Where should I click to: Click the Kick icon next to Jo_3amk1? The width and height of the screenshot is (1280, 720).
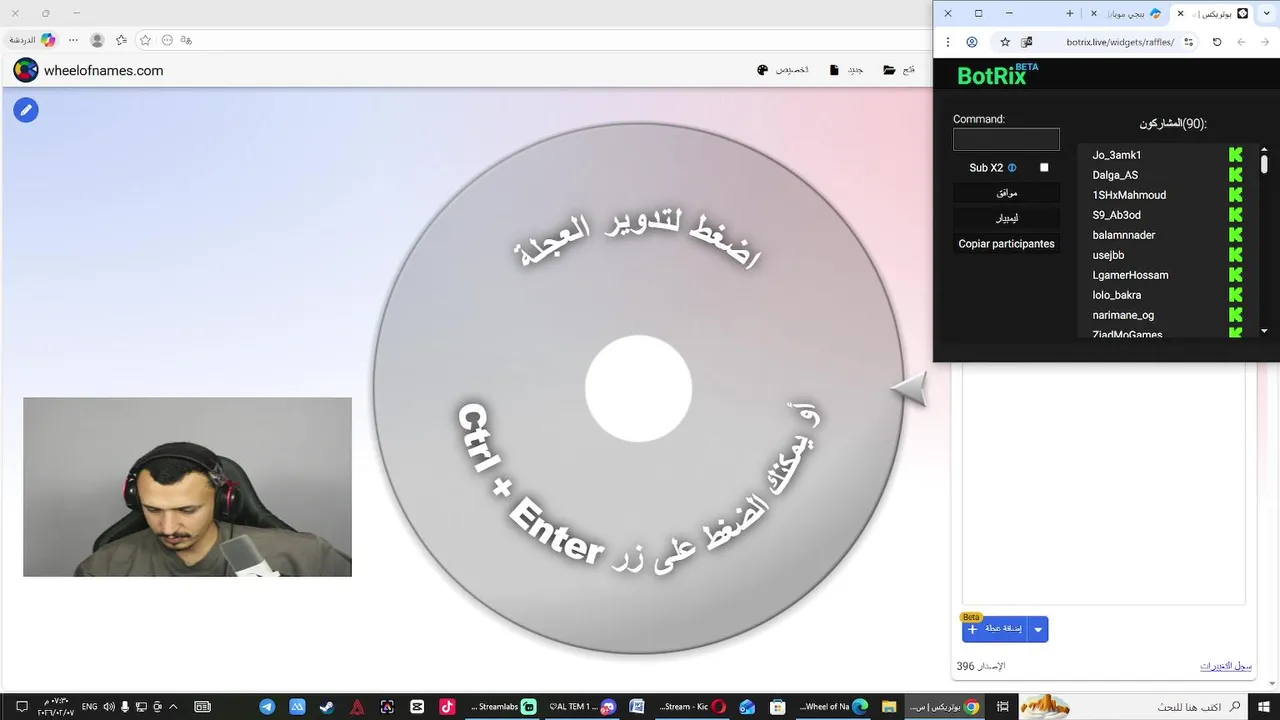point(1236,155)
